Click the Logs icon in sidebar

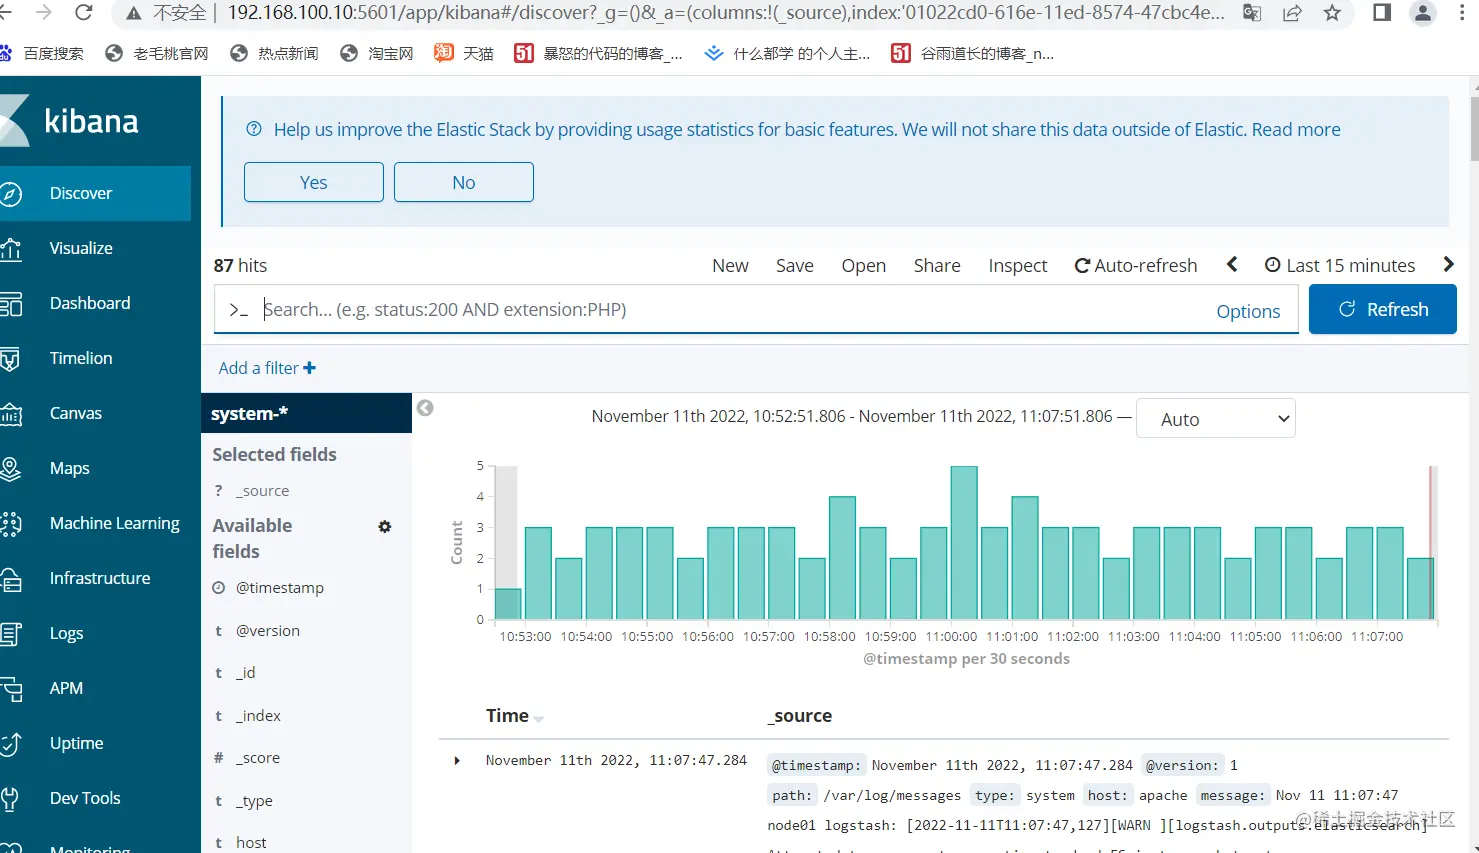(10, 634)
